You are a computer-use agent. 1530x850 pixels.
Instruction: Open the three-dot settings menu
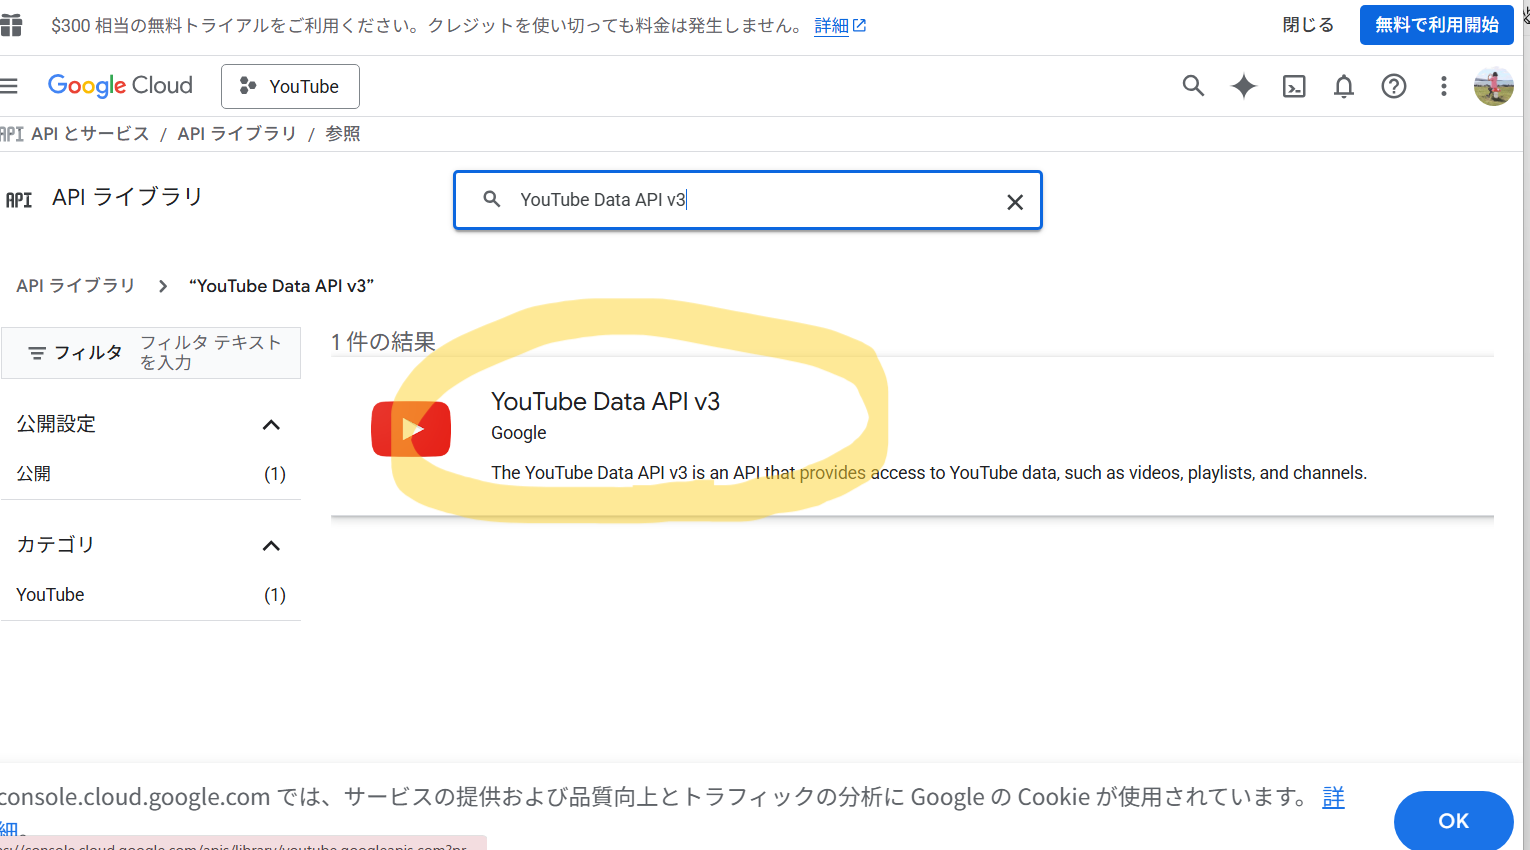(1443, 86)
